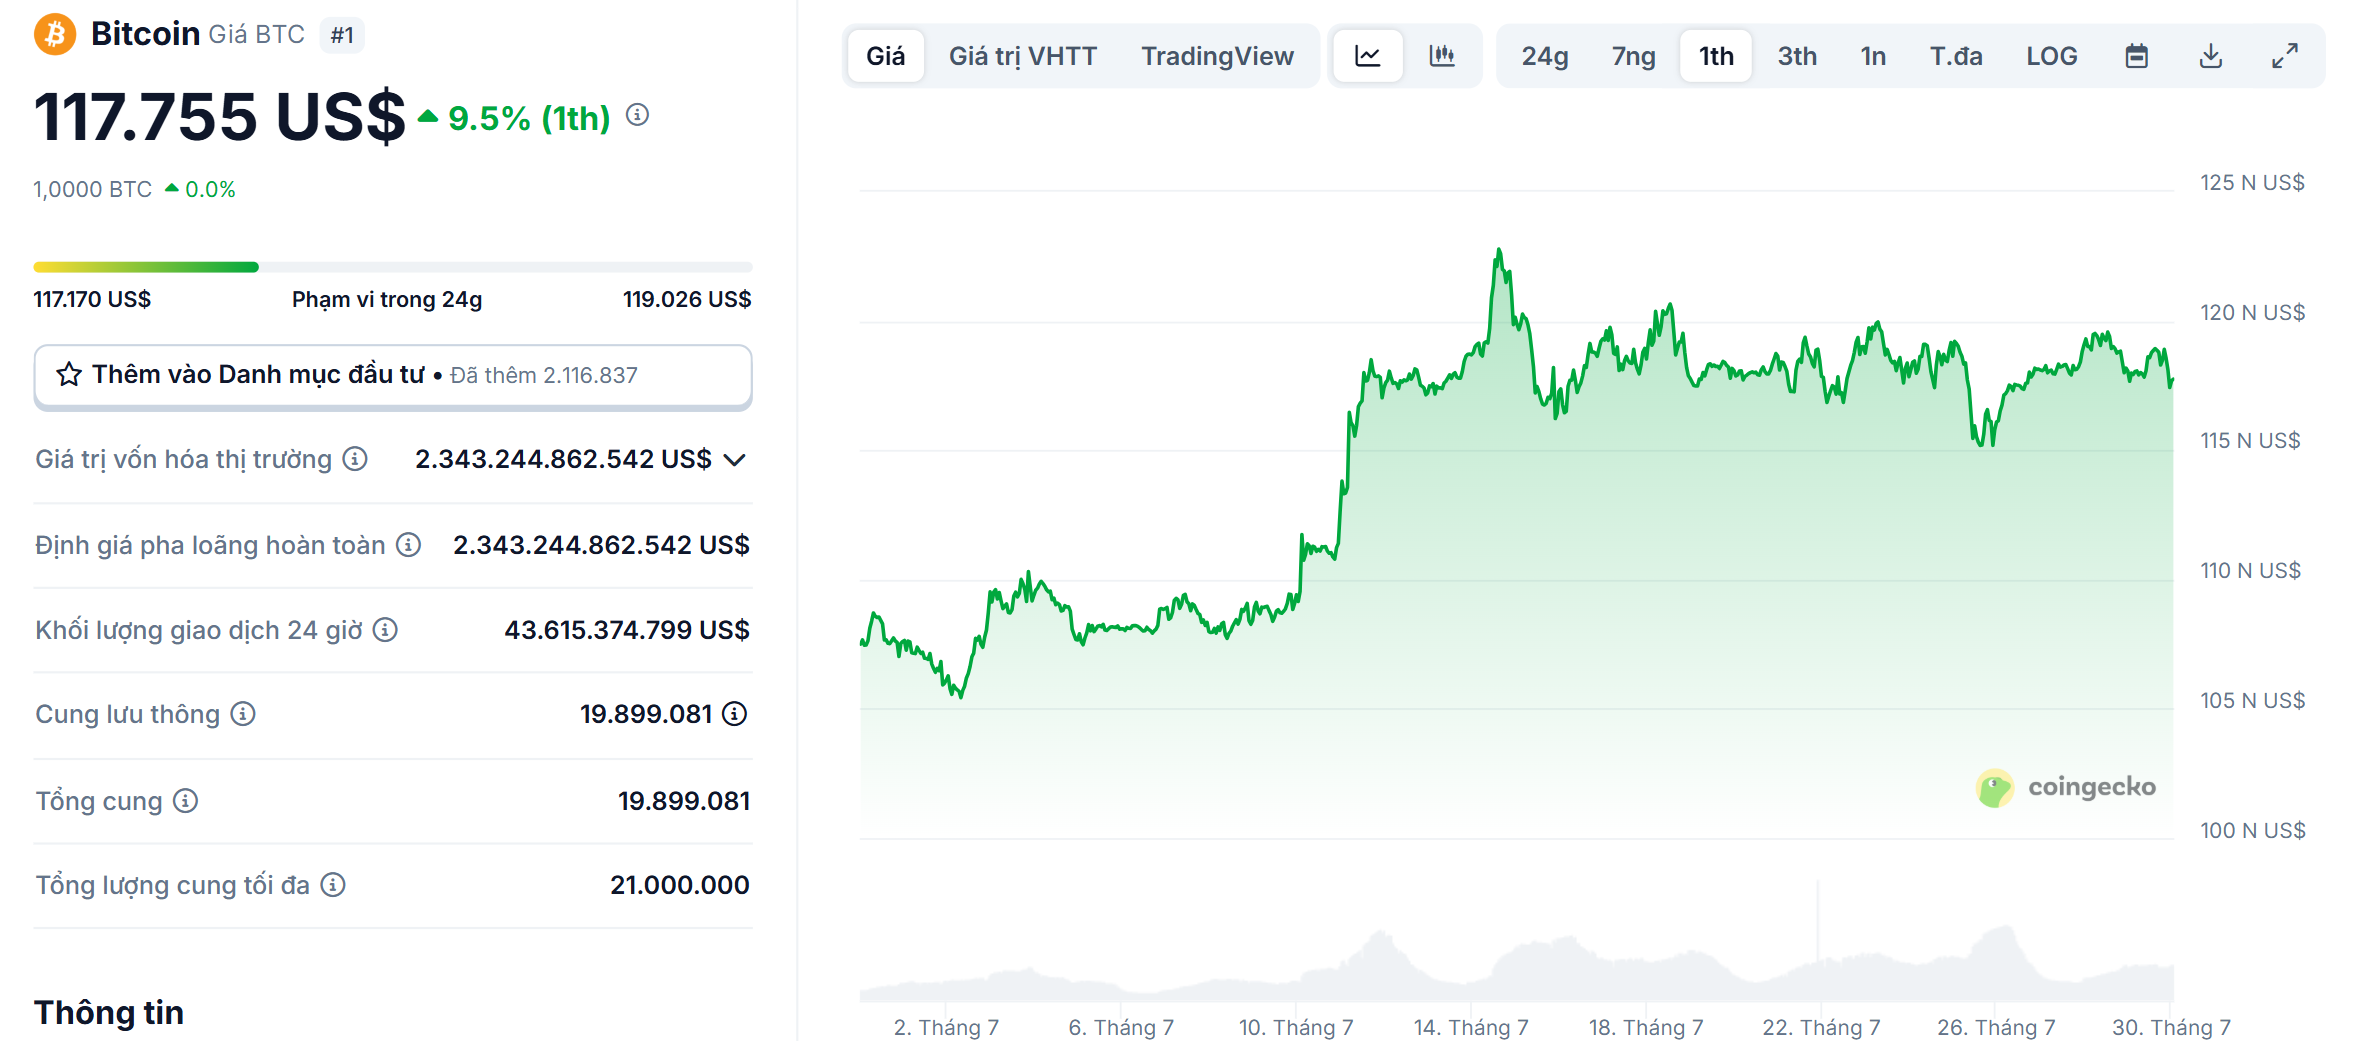
Task: Click Thêm vào Danh mục đầu tư button
Action: tap(393, 376)
